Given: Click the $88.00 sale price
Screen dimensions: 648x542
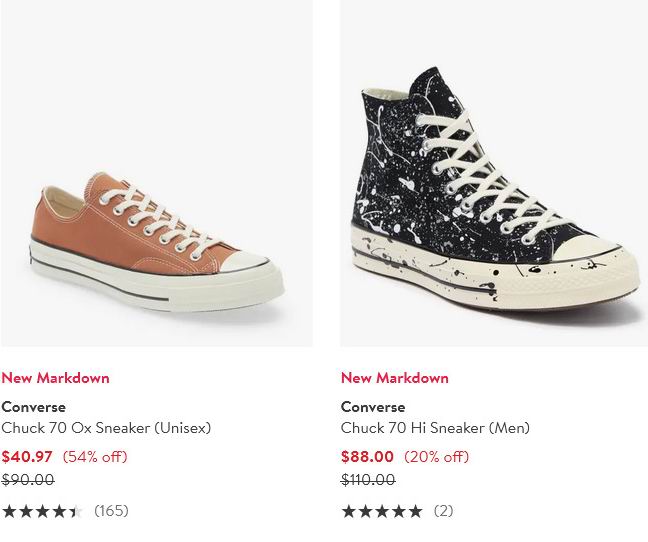Looking at the screenshot, I should coord(367,457).
